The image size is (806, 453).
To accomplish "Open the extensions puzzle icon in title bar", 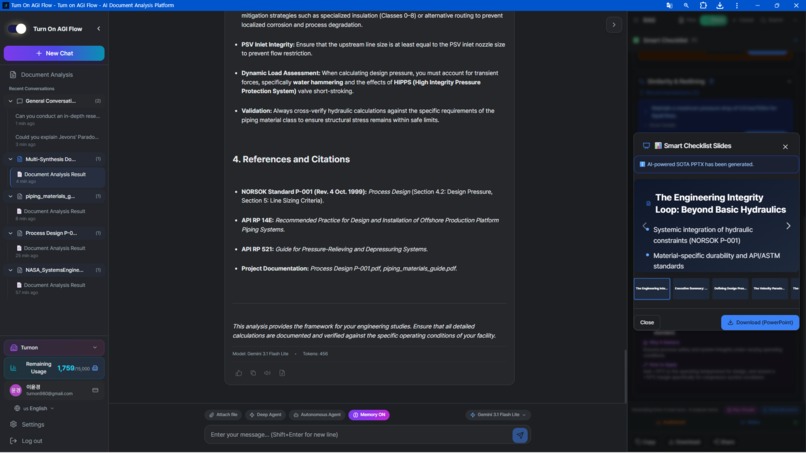I will pos(703,5).
